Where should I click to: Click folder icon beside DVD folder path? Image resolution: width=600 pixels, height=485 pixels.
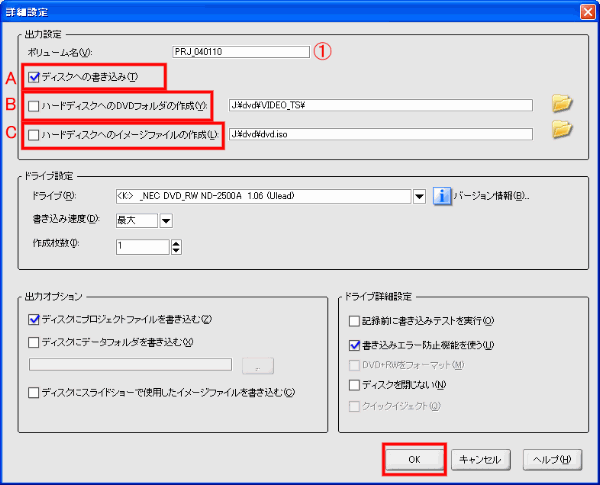click(x=561, y=103)
